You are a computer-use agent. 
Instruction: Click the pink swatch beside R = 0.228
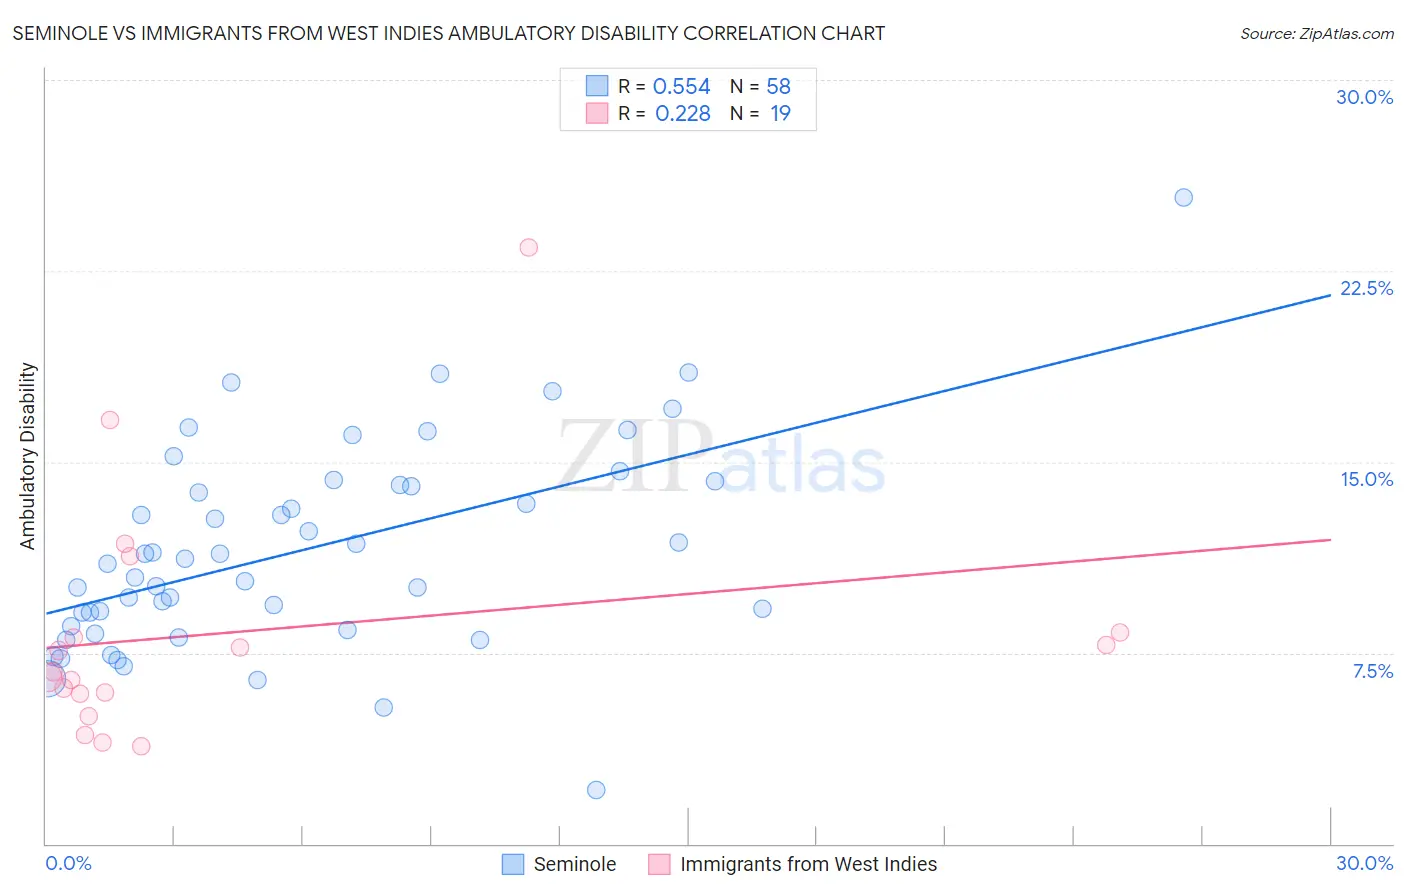pos(597,113)
